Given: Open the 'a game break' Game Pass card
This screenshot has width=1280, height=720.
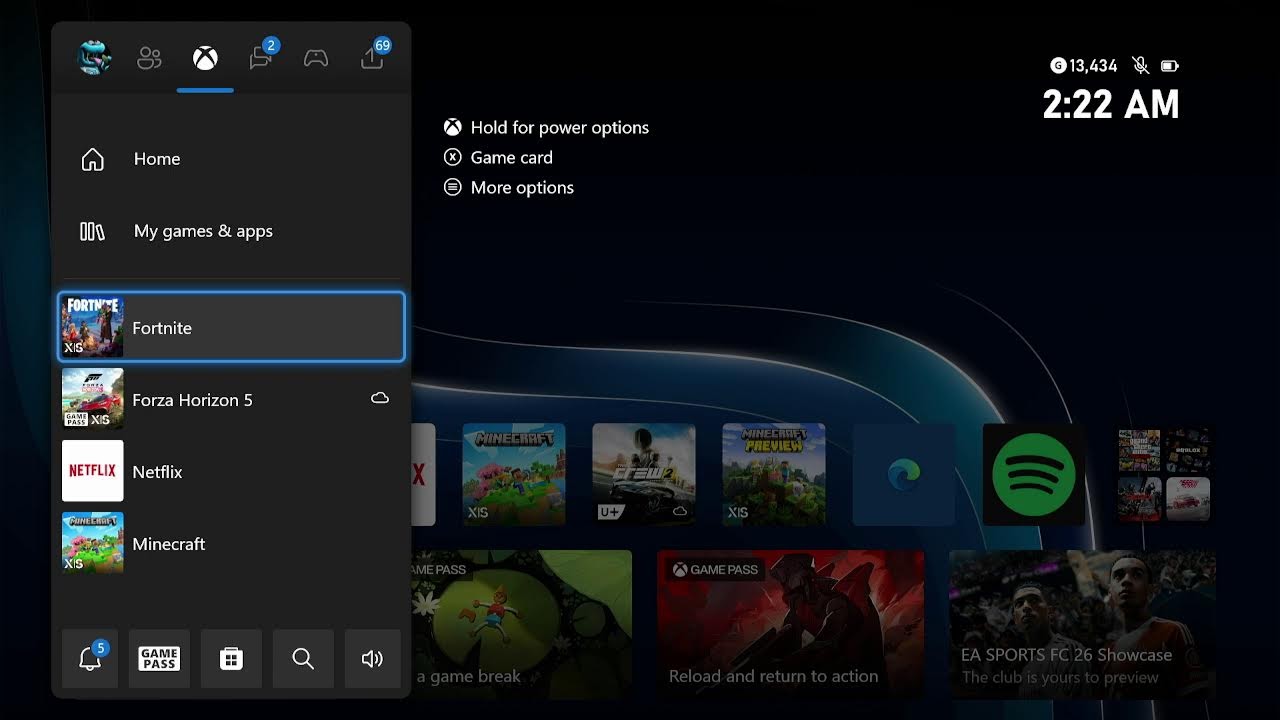Looking at the screenshot, I should click(x=521, y=624).
